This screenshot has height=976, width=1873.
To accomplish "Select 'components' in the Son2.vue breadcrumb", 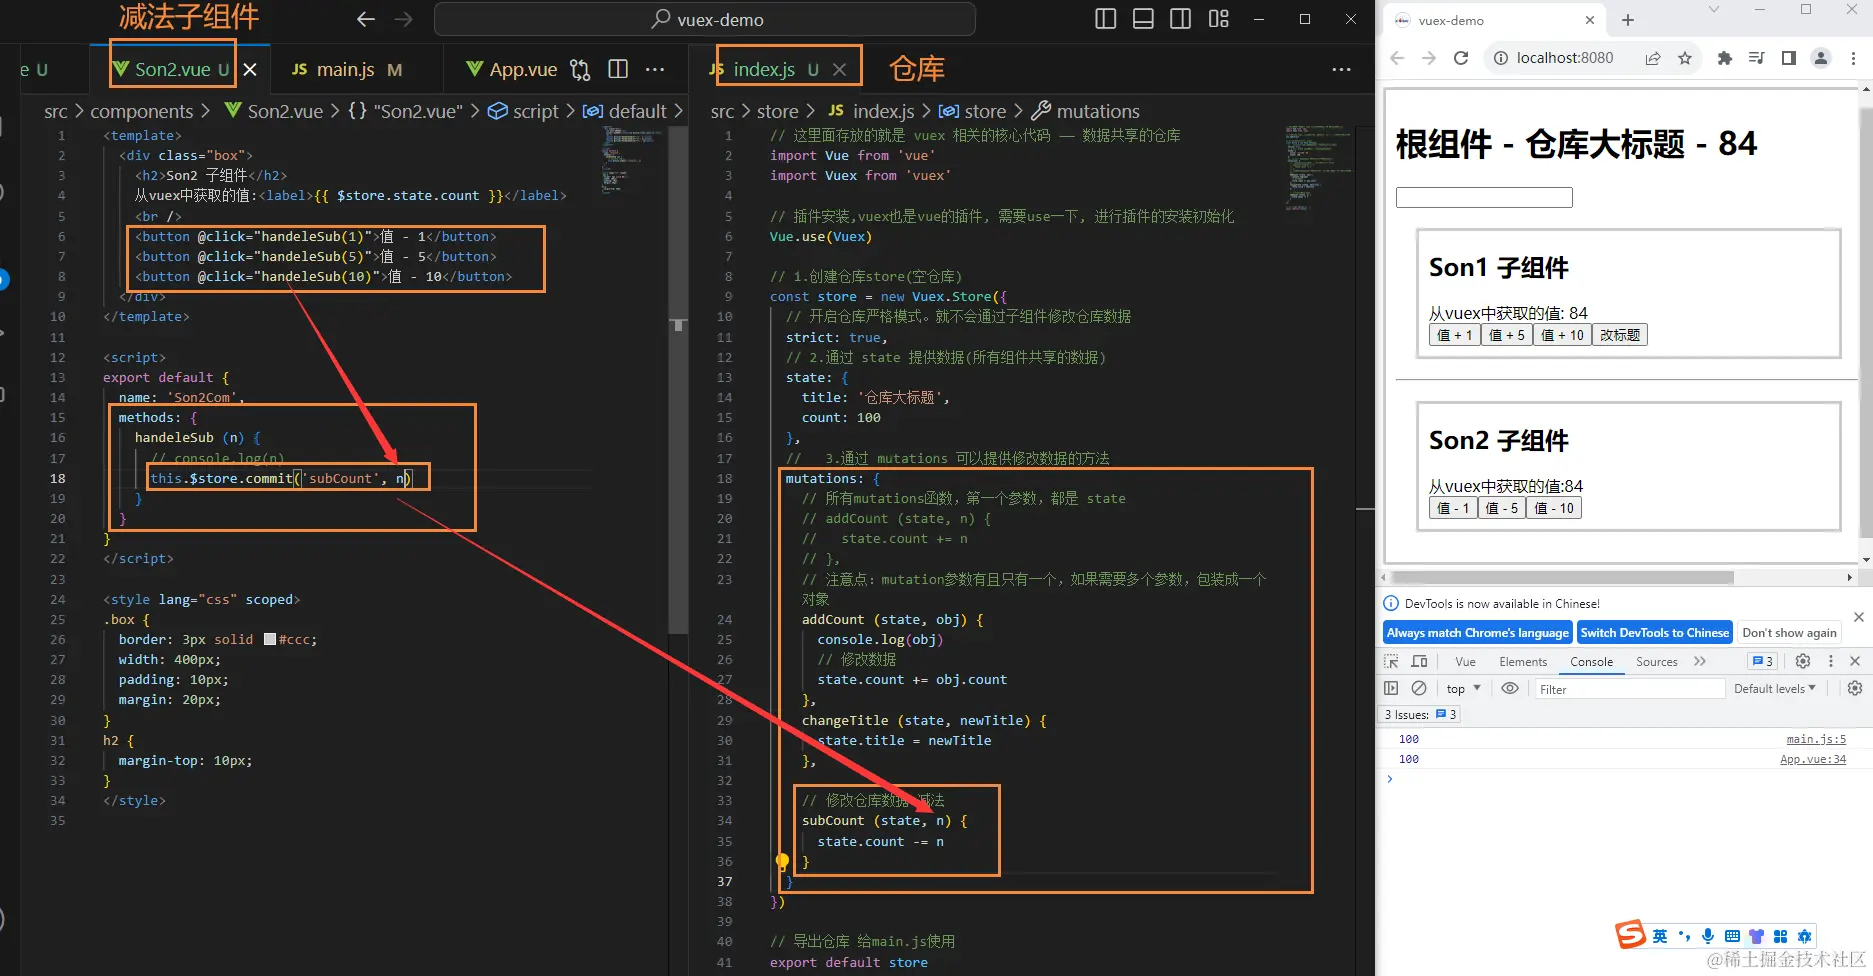I will click(141, 111).
